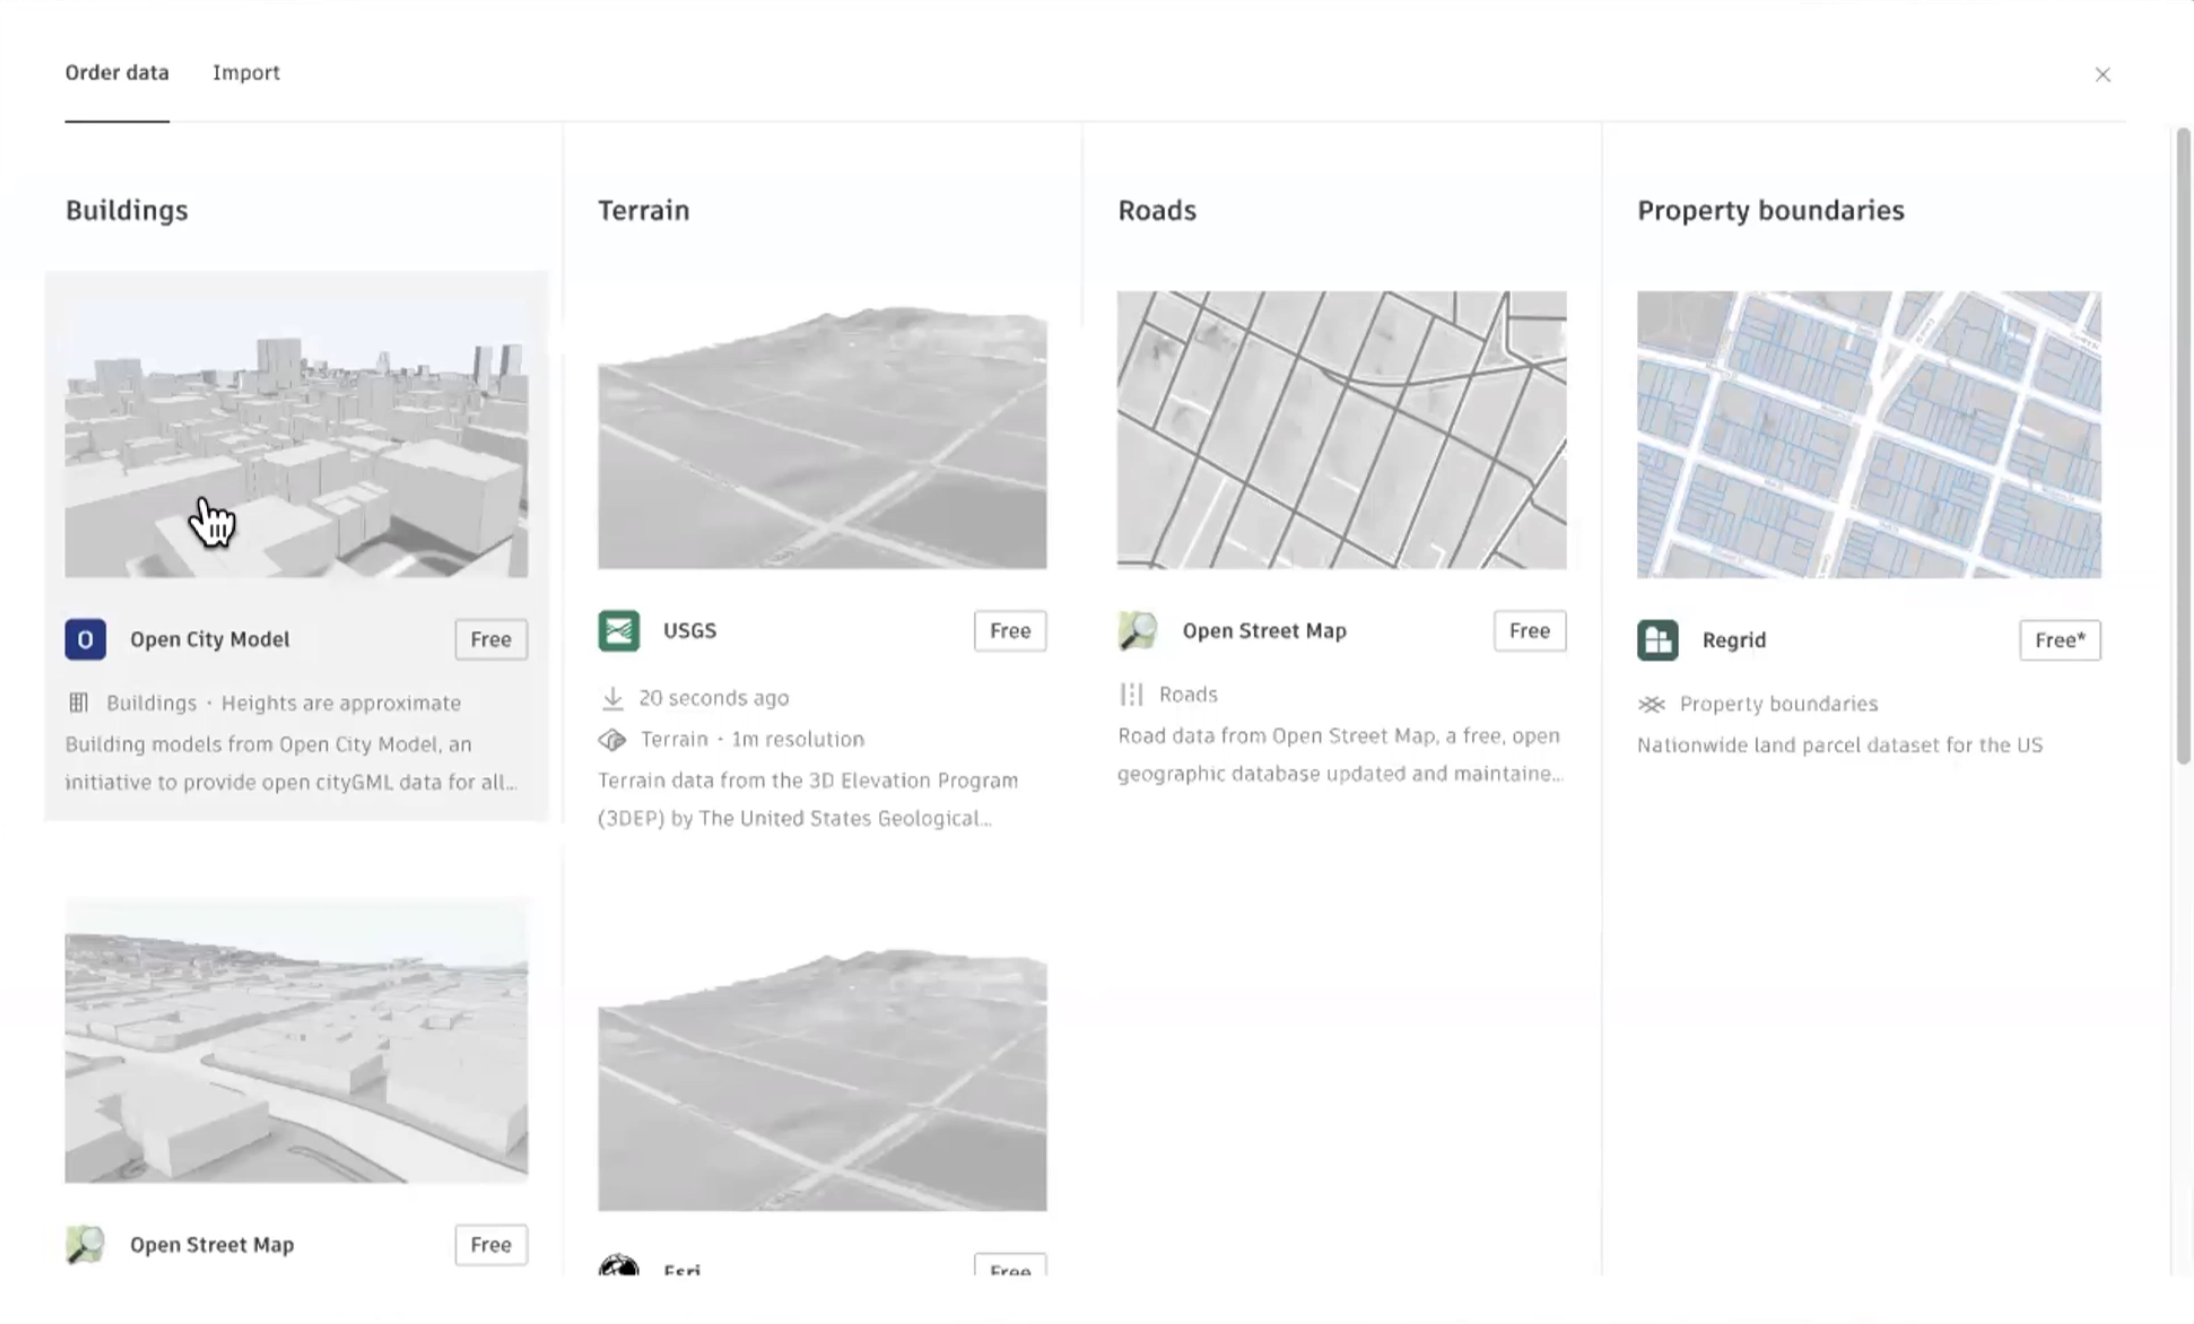The image size is (2194, 1324).
Task: Click the Open City Model title text
Action: coord(210,640)
